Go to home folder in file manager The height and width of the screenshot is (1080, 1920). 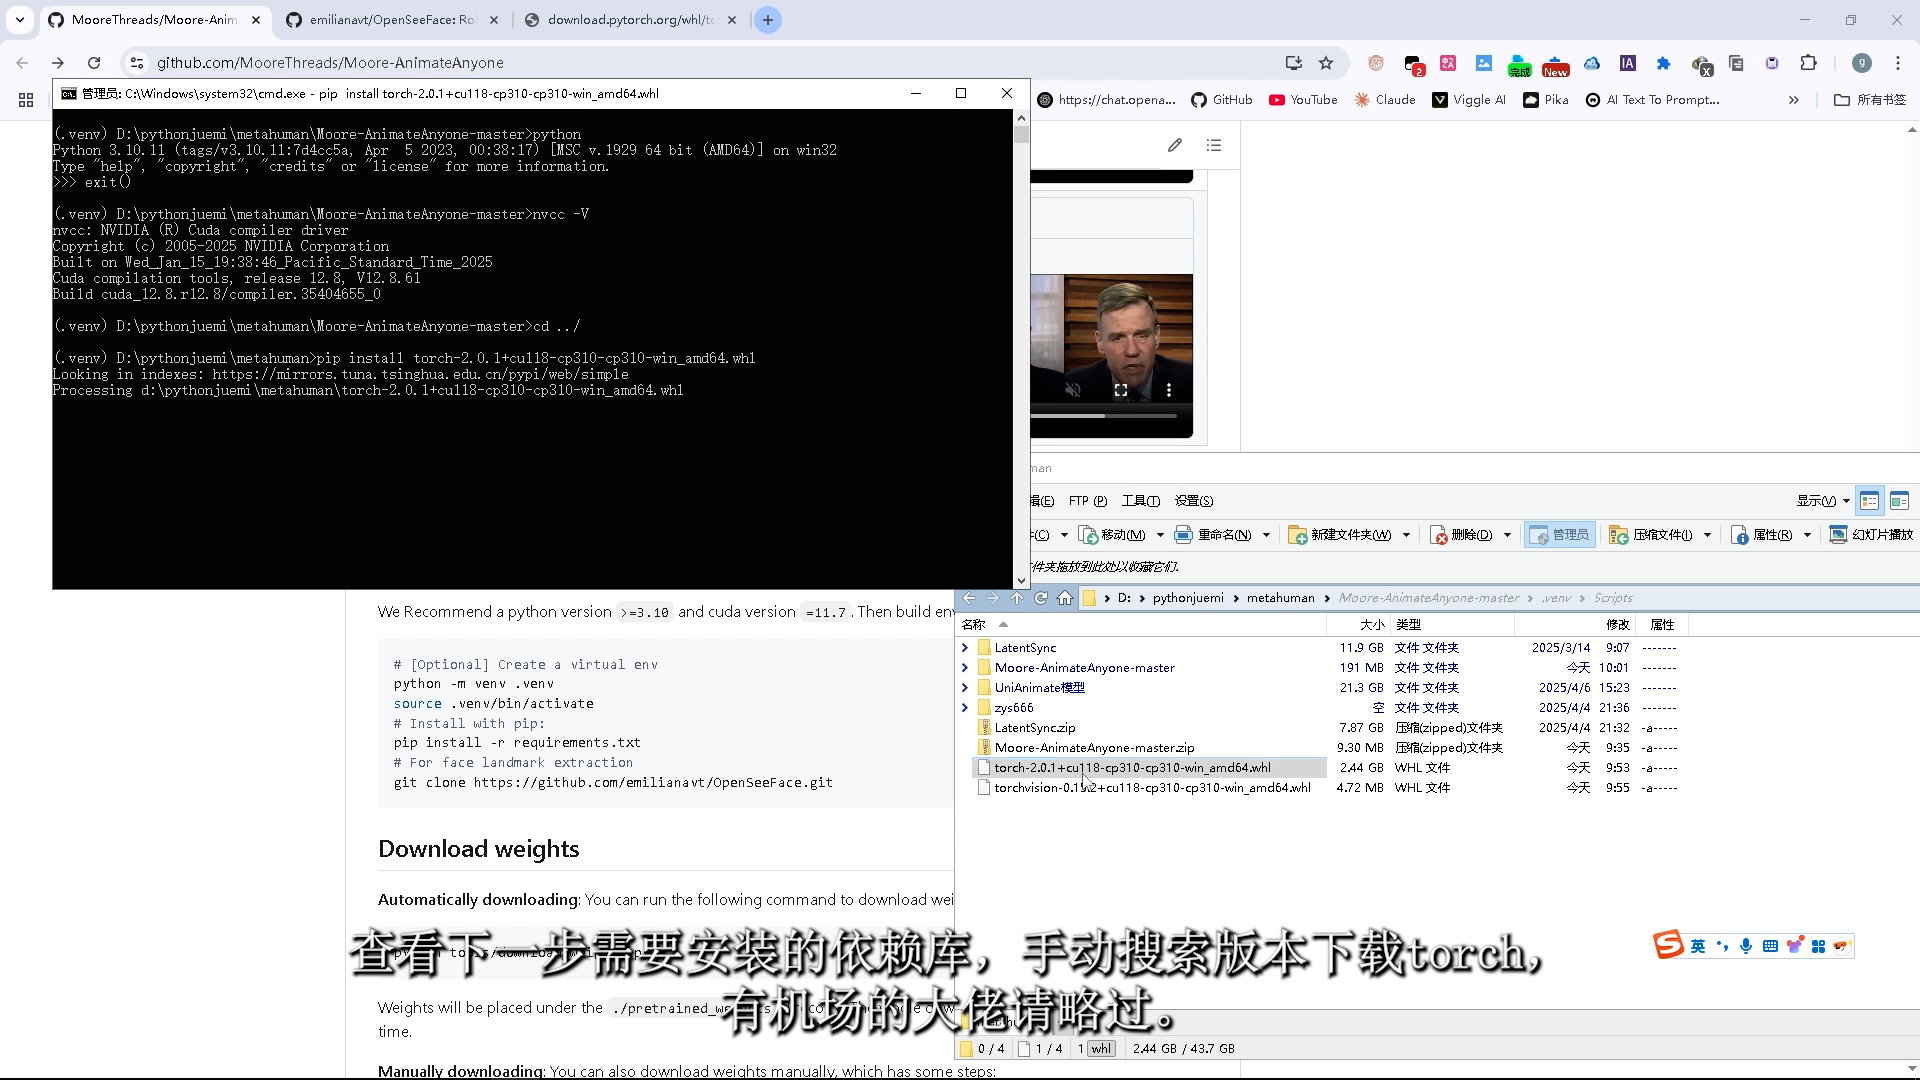click(x=1065, y=598)
